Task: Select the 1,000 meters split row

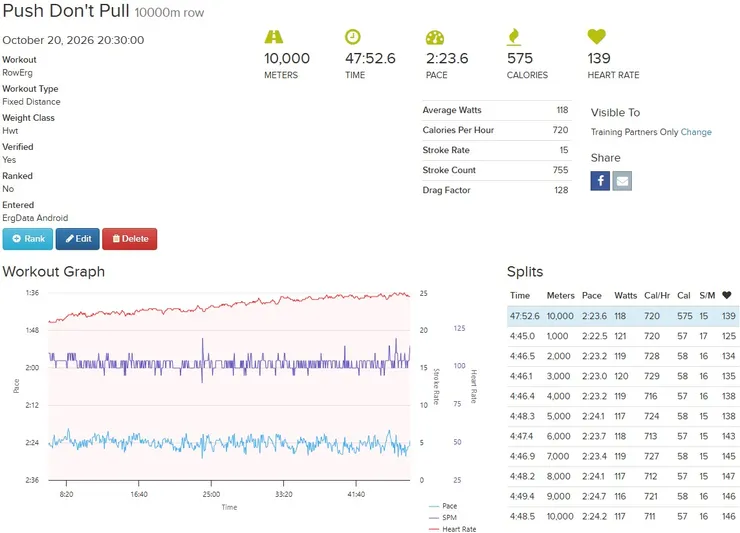Action: pos(623,336)
